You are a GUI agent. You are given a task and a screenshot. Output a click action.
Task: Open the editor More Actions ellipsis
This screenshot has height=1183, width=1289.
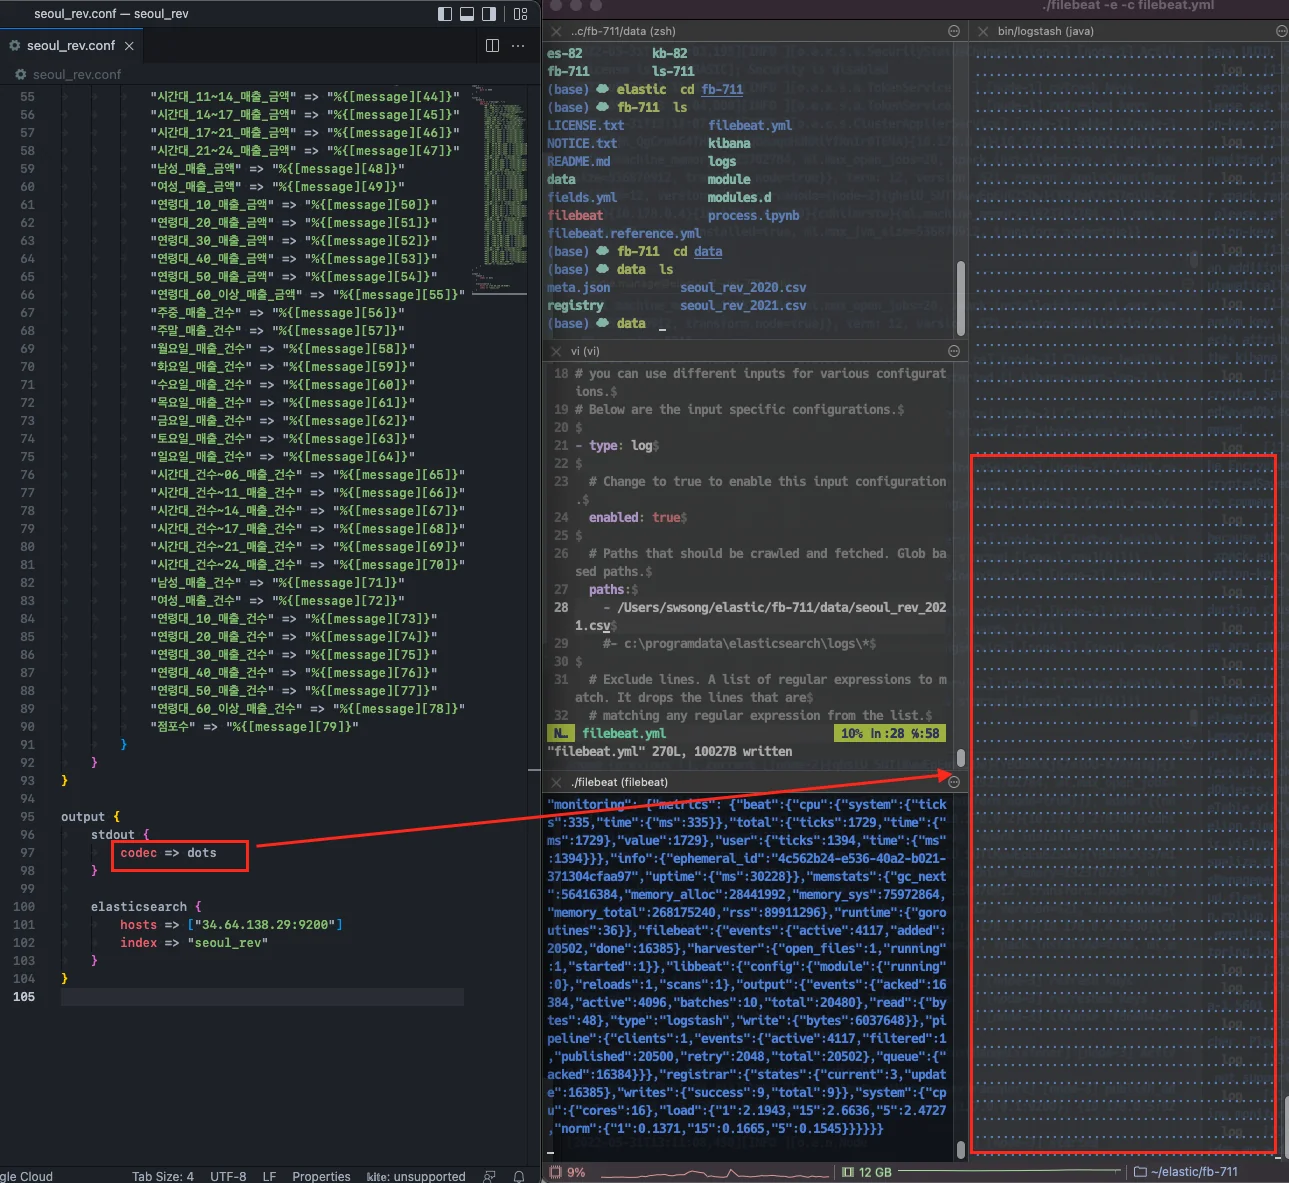click(518, 46)
